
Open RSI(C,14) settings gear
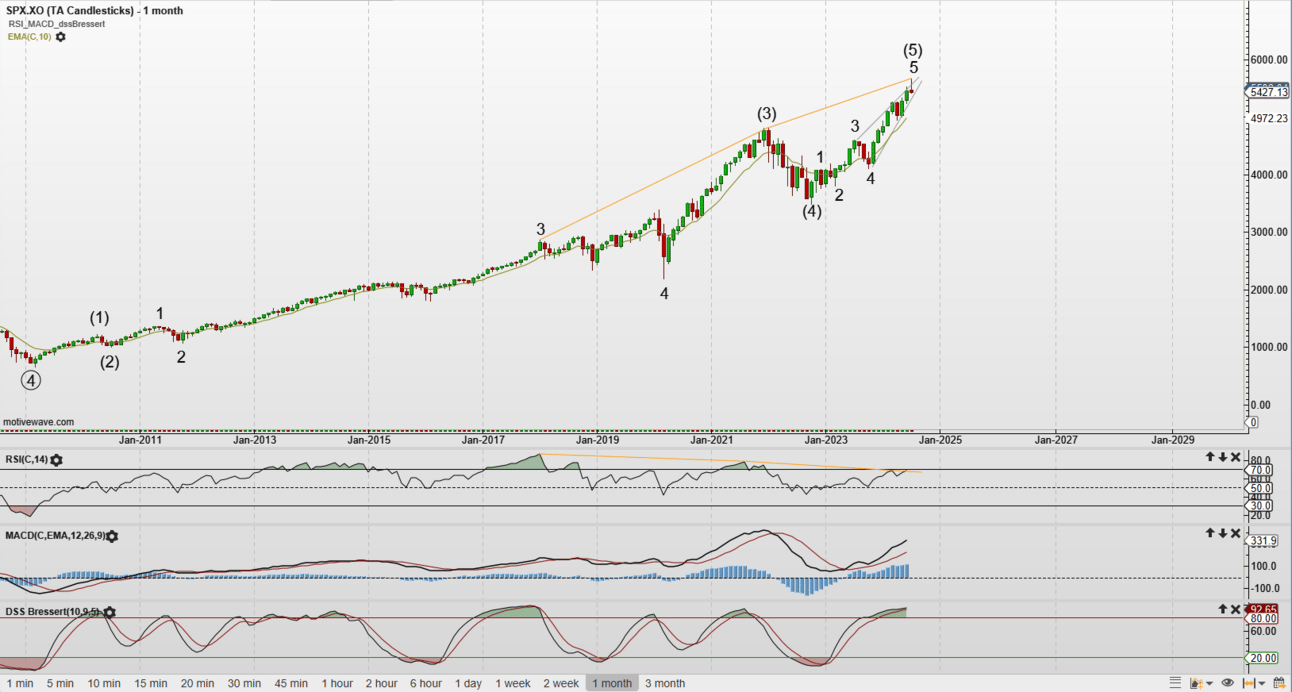coord(56,460)
